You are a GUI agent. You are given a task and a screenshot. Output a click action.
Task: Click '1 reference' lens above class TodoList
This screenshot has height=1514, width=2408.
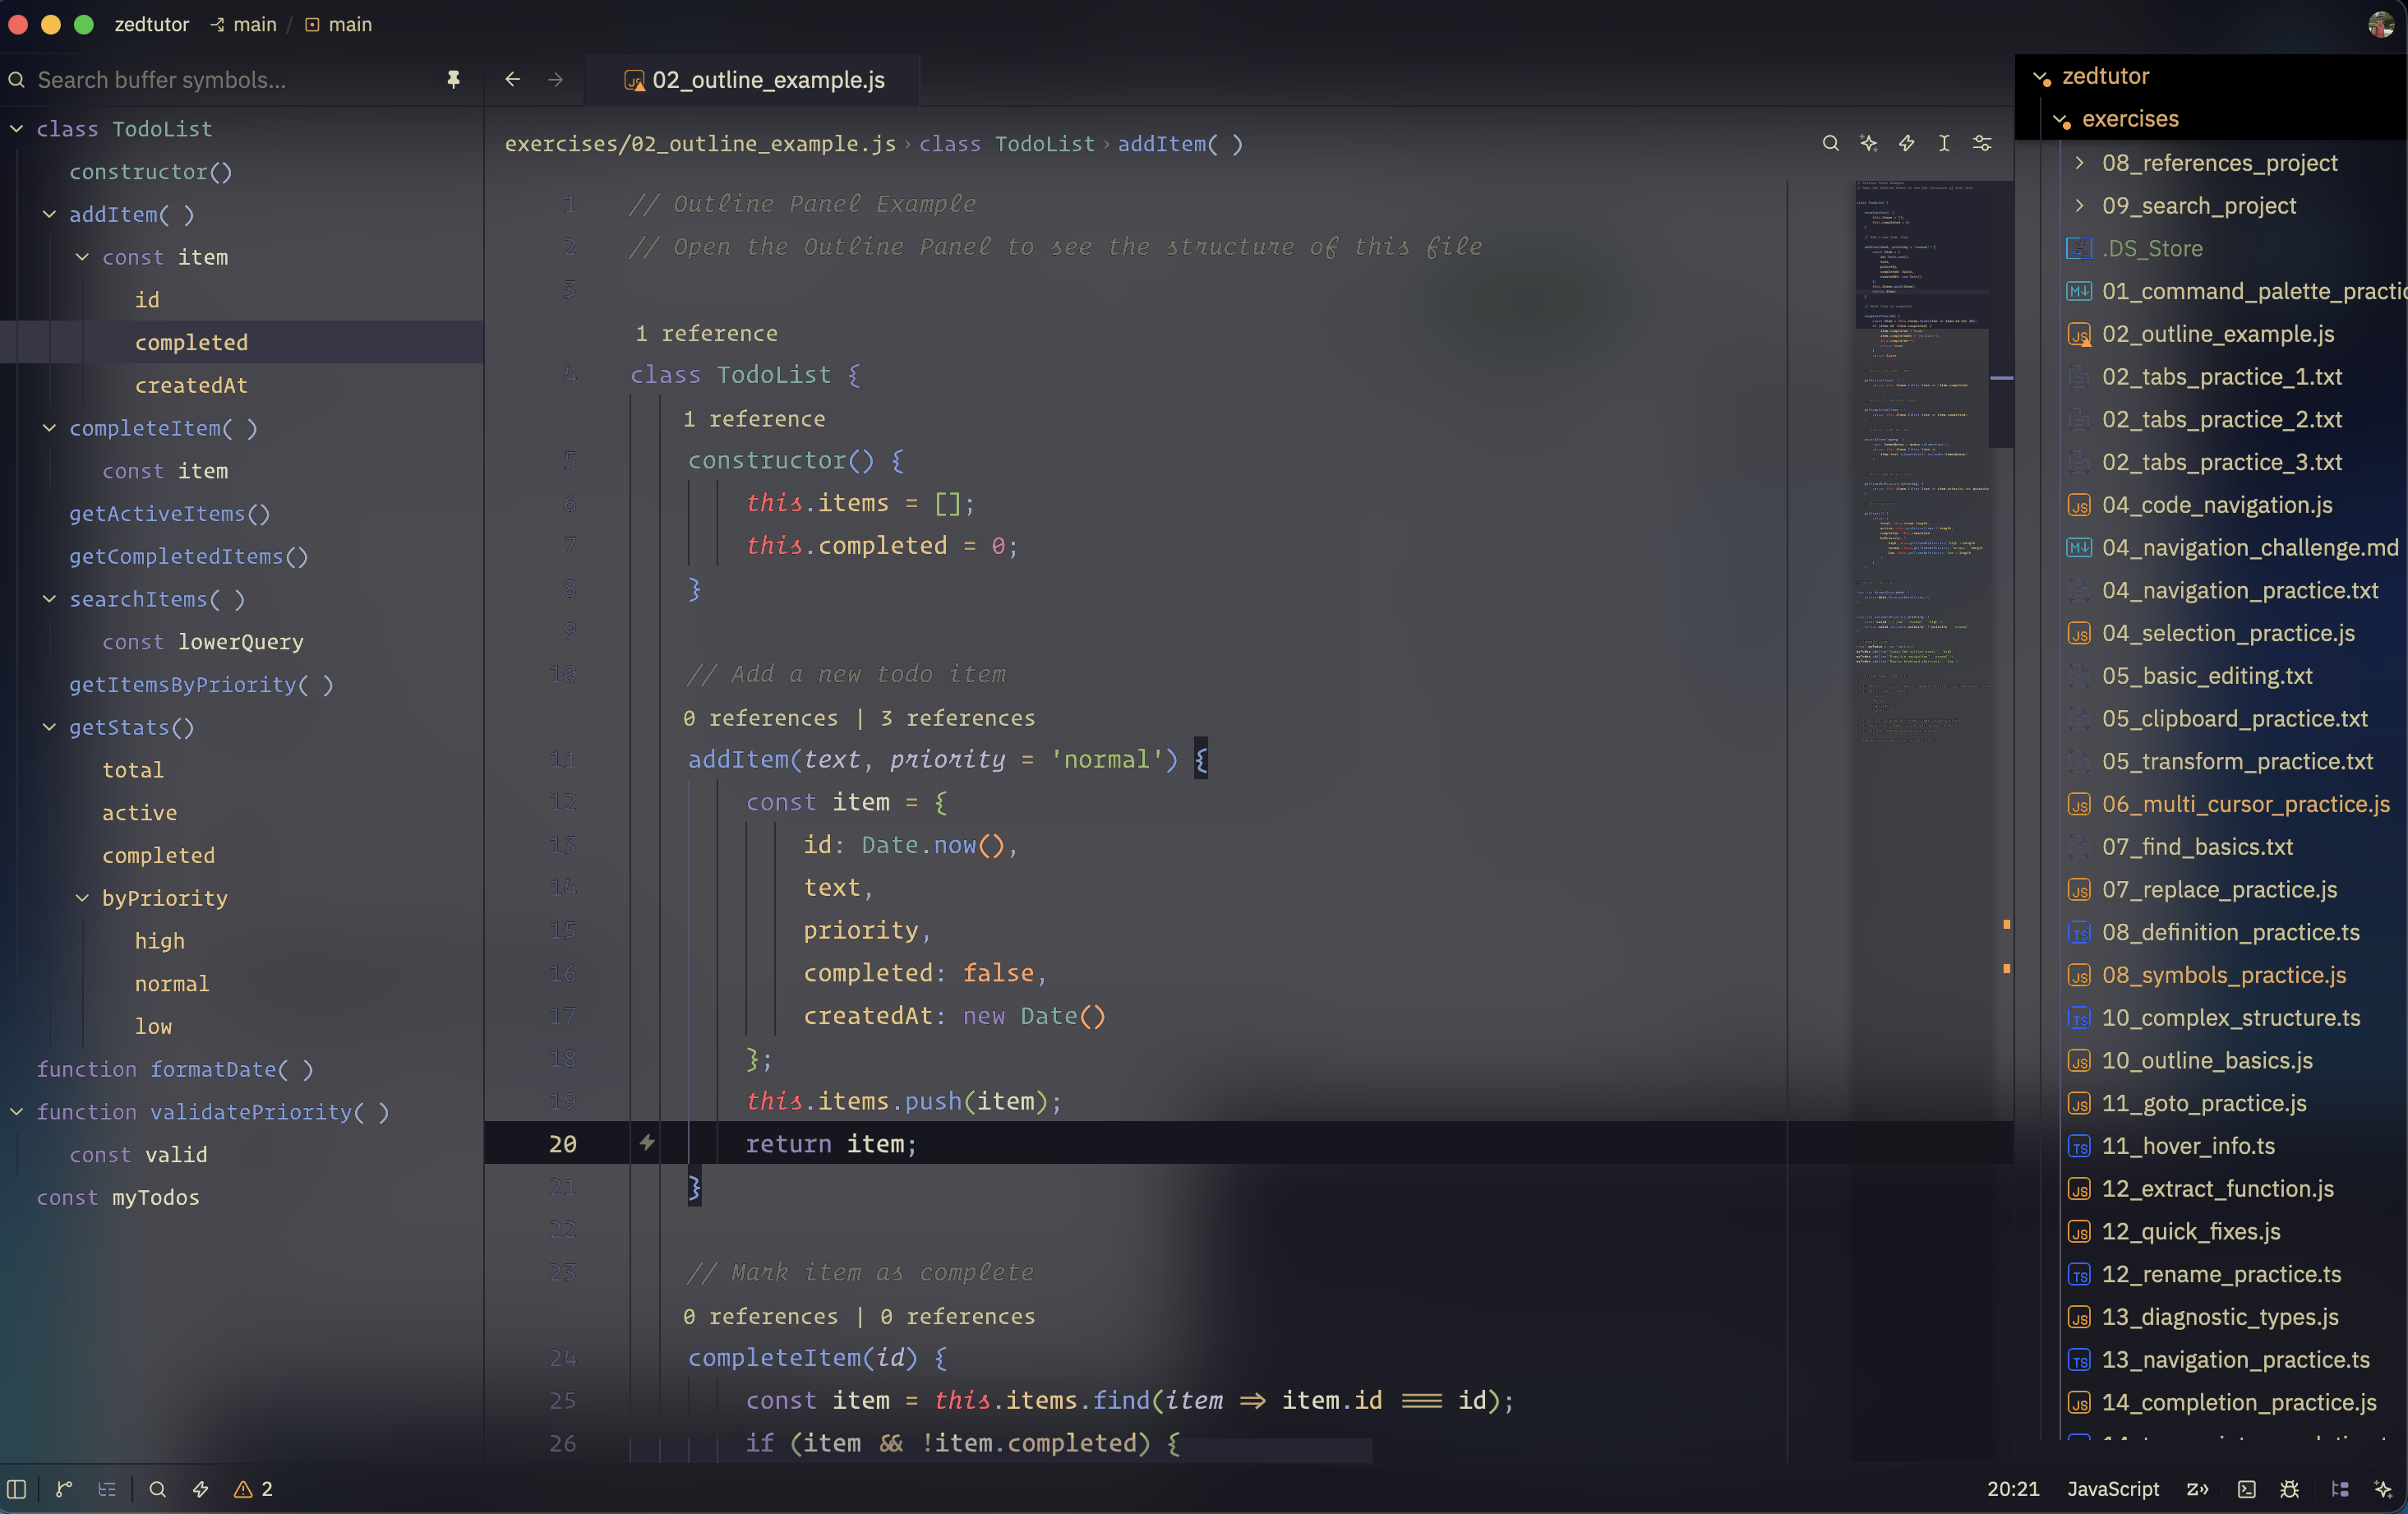coord(706,333)
